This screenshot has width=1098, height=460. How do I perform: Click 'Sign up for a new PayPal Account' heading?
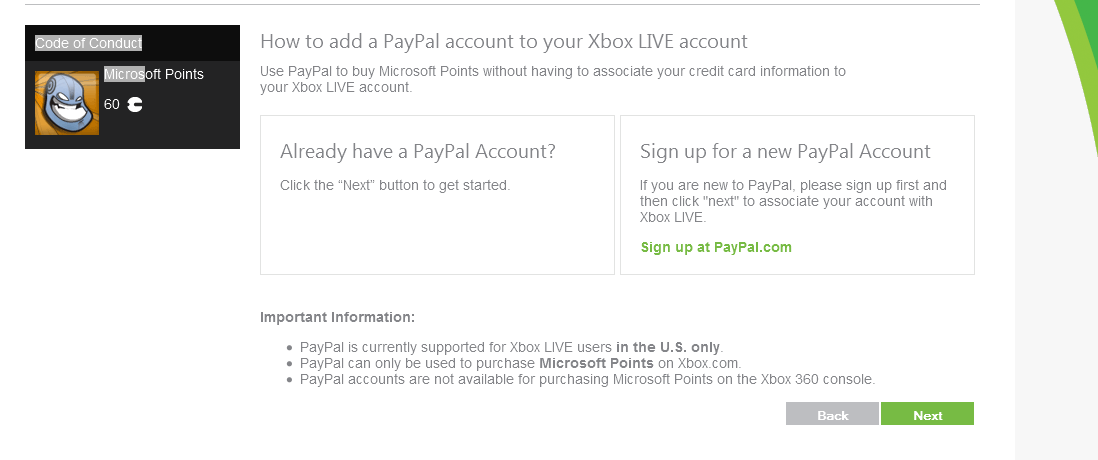(x=785, y=152)
